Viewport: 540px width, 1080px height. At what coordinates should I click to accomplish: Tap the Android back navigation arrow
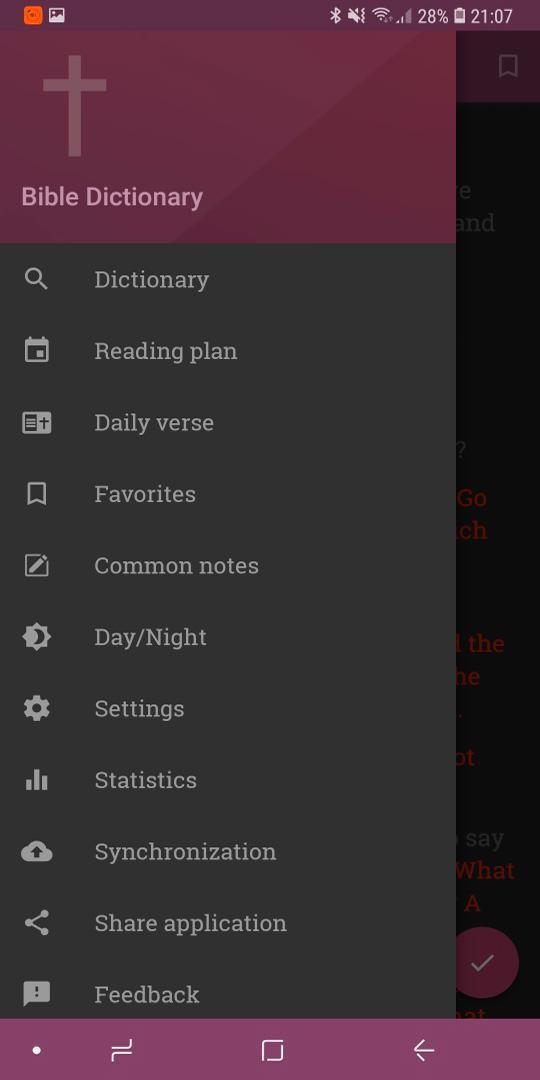pyautogui.click(x=424, y=1050)
